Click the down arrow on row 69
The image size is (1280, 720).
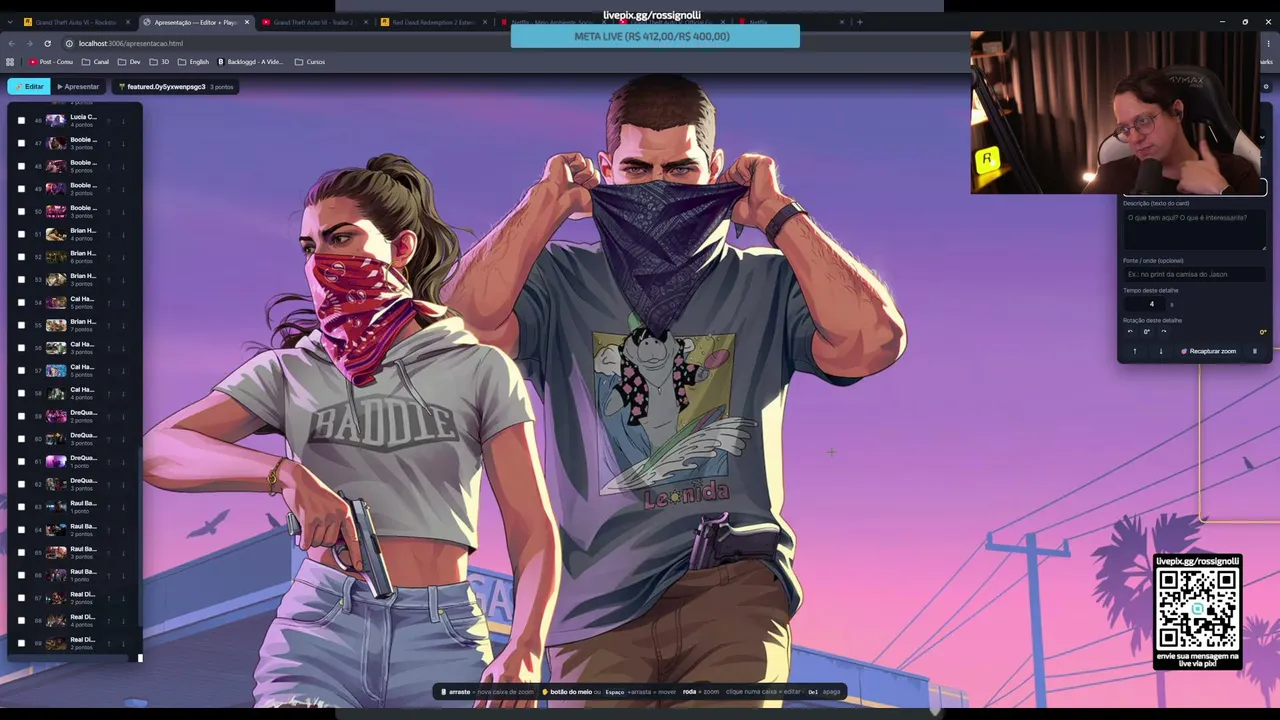123,643
